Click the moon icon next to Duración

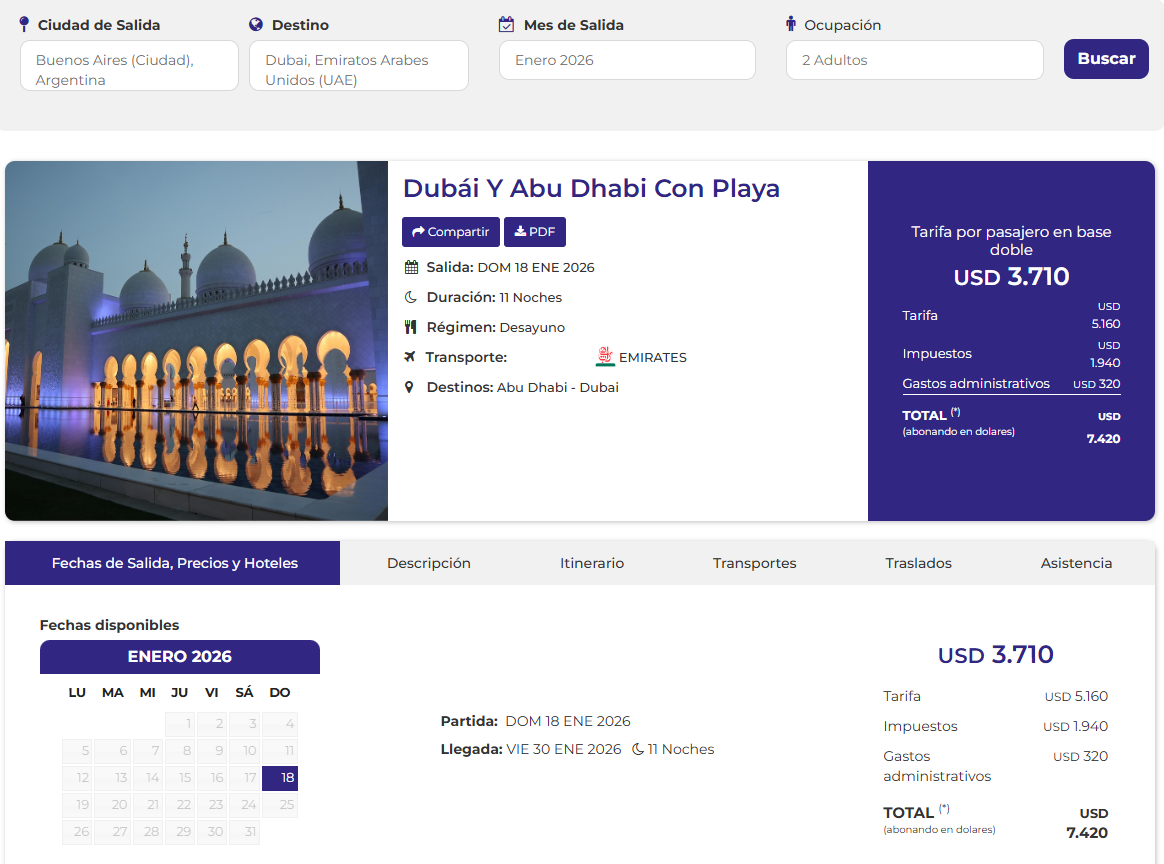[410, 297]
